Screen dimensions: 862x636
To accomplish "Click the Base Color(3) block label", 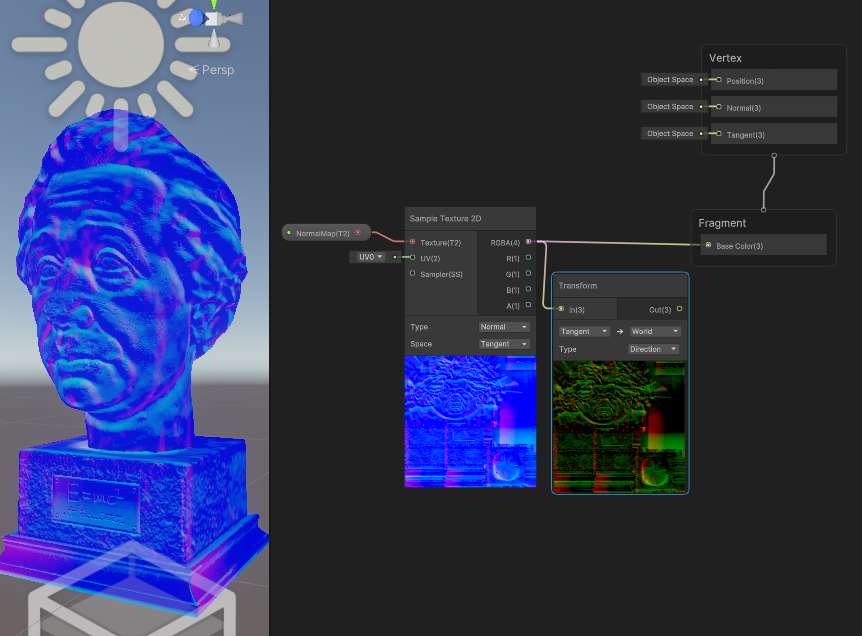I will pos(739,246).
